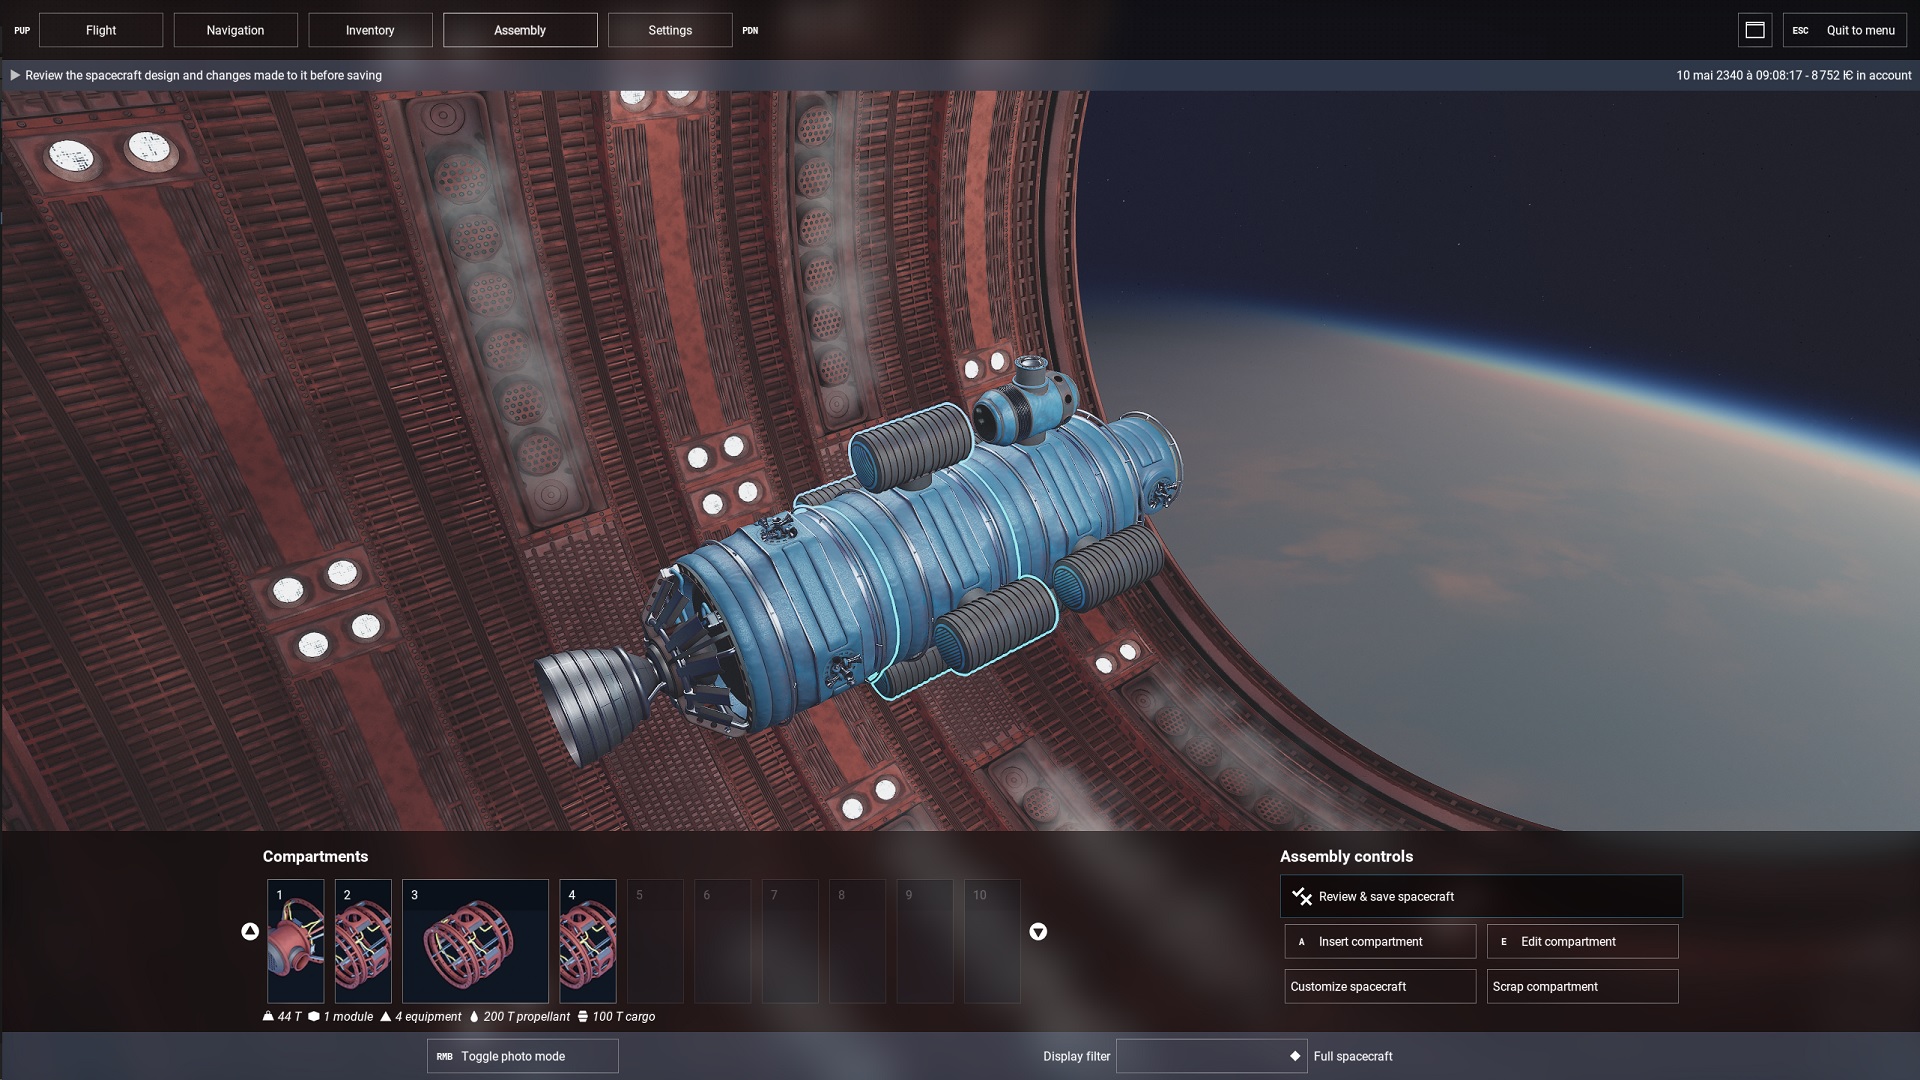Click Edit compartment button
Screen dimensions: 1920x1080
1582,942
